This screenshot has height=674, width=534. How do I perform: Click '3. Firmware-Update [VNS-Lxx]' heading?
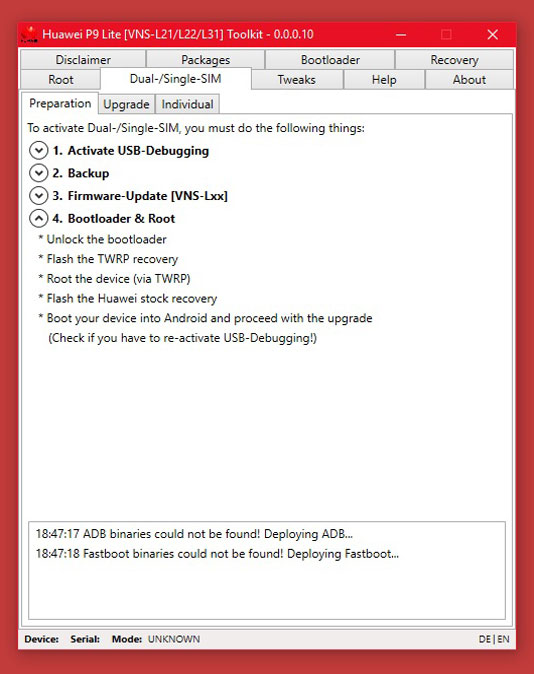pyautogui.click(x=140, y=196)
